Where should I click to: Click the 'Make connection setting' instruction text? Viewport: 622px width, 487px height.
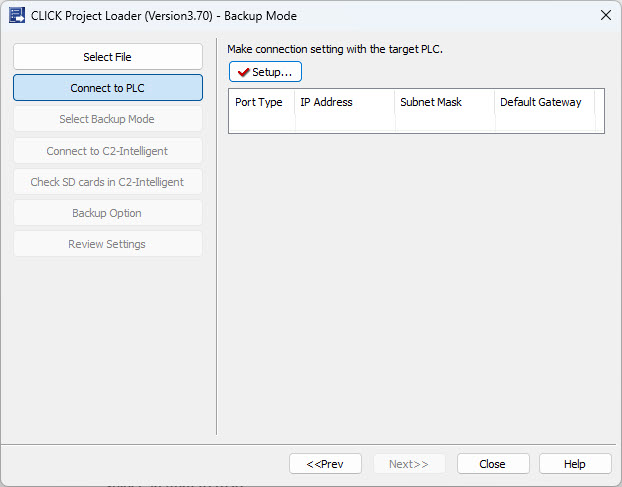click(335, 49)
